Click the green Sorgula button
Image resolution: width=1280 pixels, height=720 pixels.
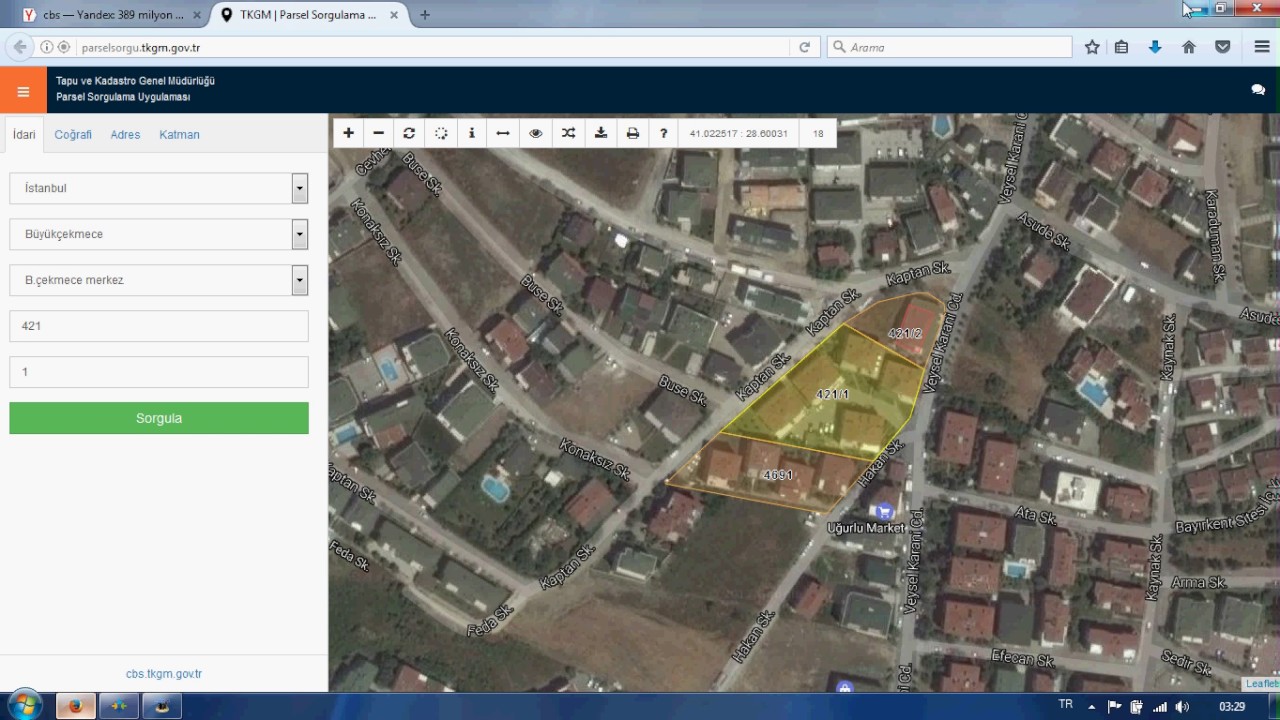tap(159, 418)
